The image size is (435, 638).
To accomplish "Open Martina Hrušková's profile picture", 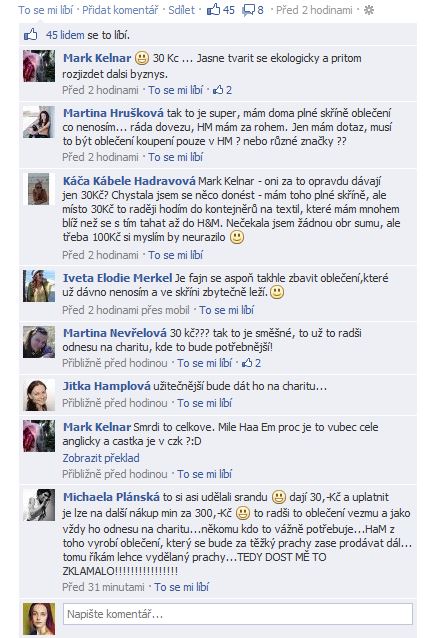I will coord(39,122).
